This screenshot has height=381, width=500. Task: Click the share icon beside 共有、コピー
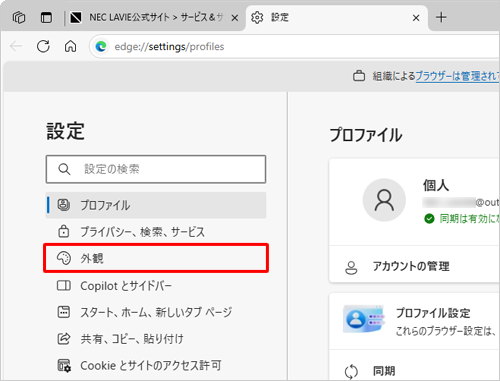point(64,339)
